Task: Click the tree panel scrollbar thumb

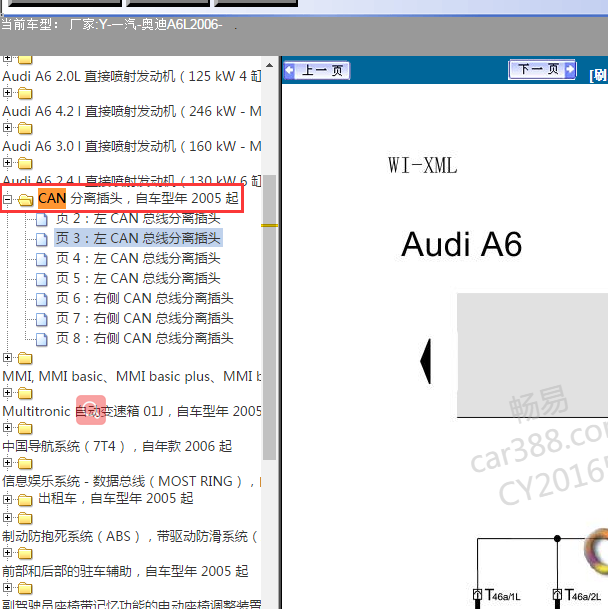Action: tap(269, 317)
